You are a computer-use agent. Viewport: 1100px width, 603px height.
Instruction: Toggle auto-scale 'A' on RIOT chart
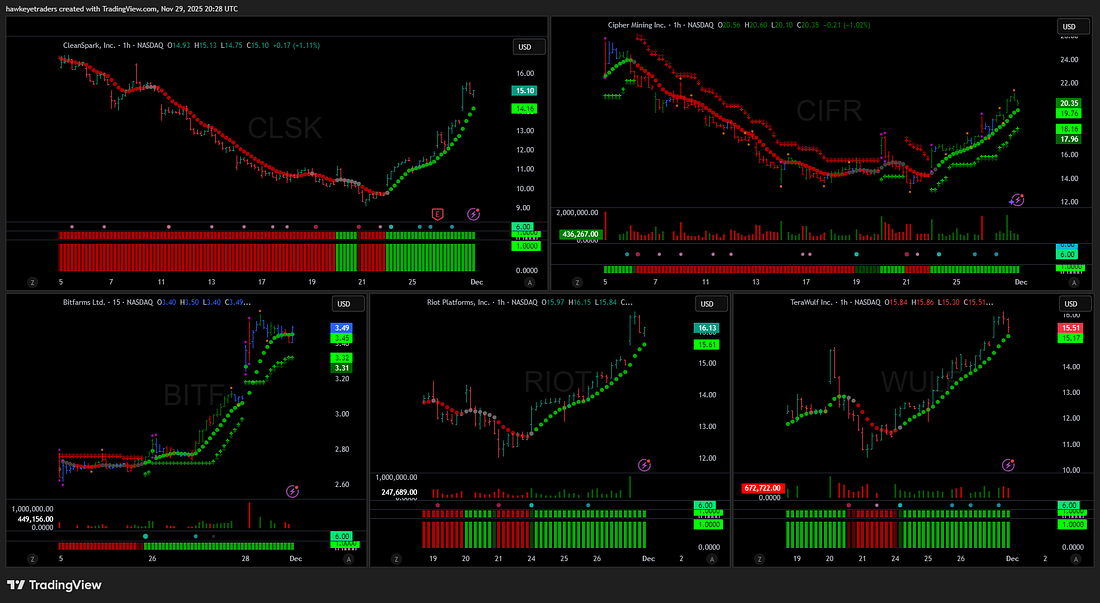tap(712, 559)
